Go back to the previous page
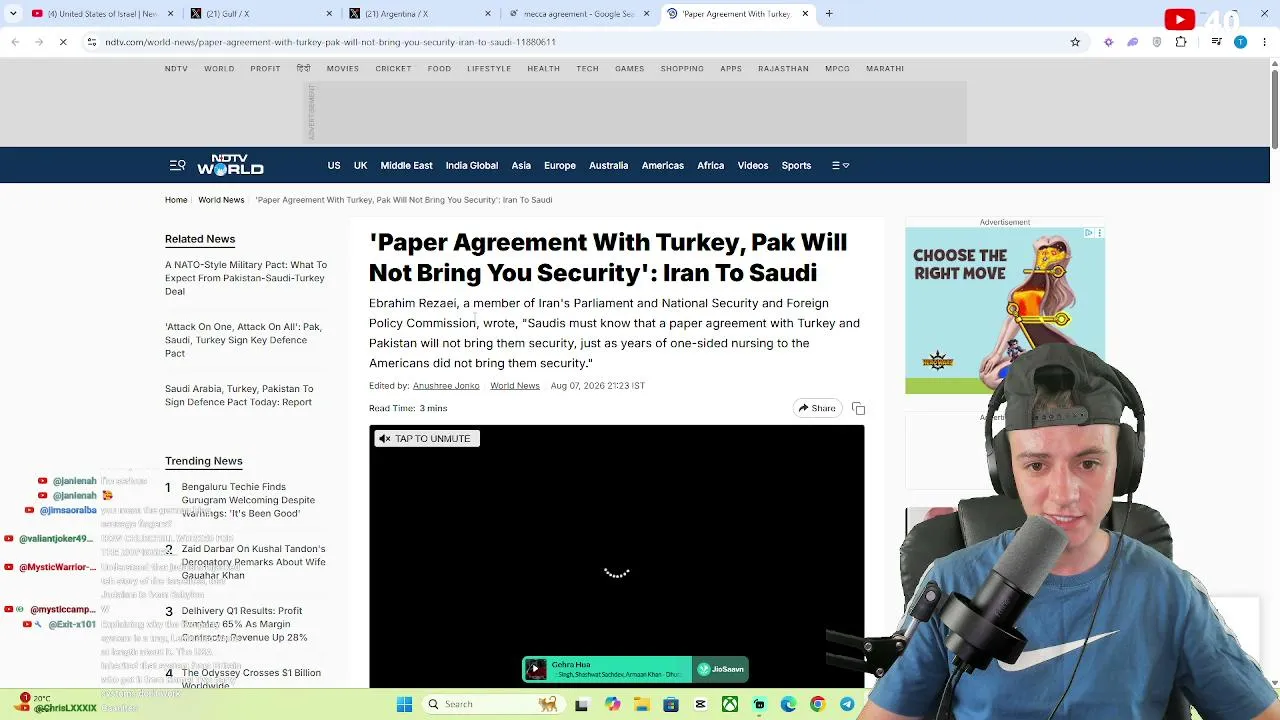This screenshot has height=720, width=1280. click(15, 42)
